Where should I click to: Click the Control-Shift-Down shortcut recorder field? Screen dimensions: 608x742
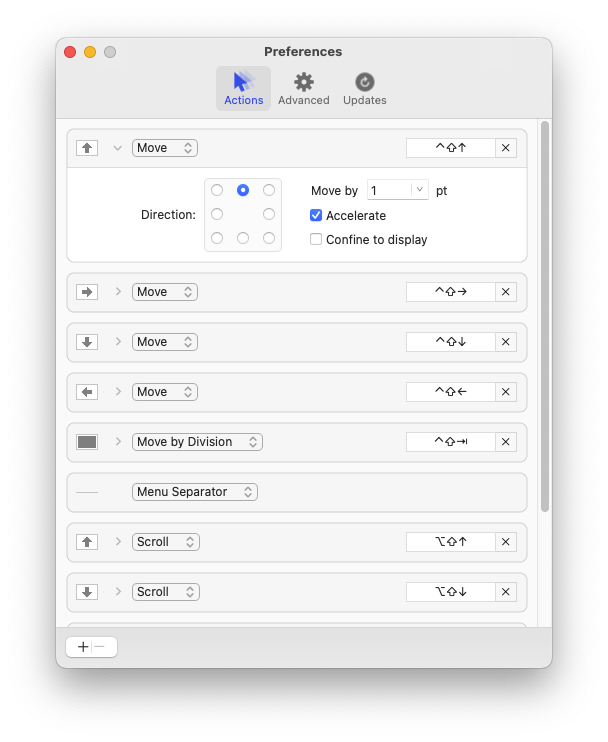(450, 342)
